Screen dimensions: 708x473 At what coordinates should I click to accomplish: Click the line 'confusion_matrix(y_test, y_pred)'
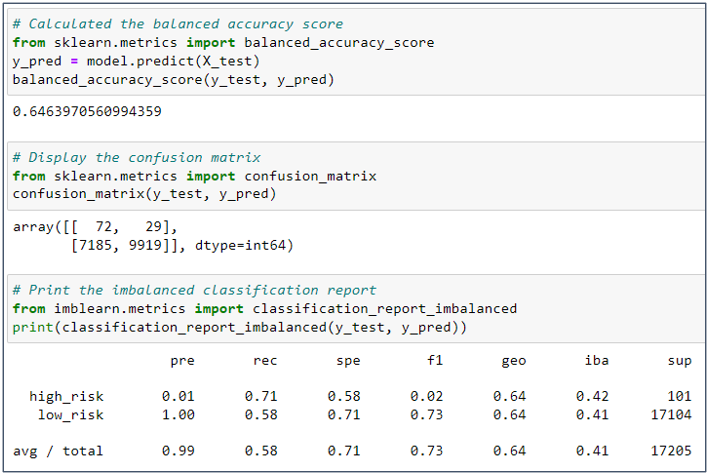click(x=144, y=194)
